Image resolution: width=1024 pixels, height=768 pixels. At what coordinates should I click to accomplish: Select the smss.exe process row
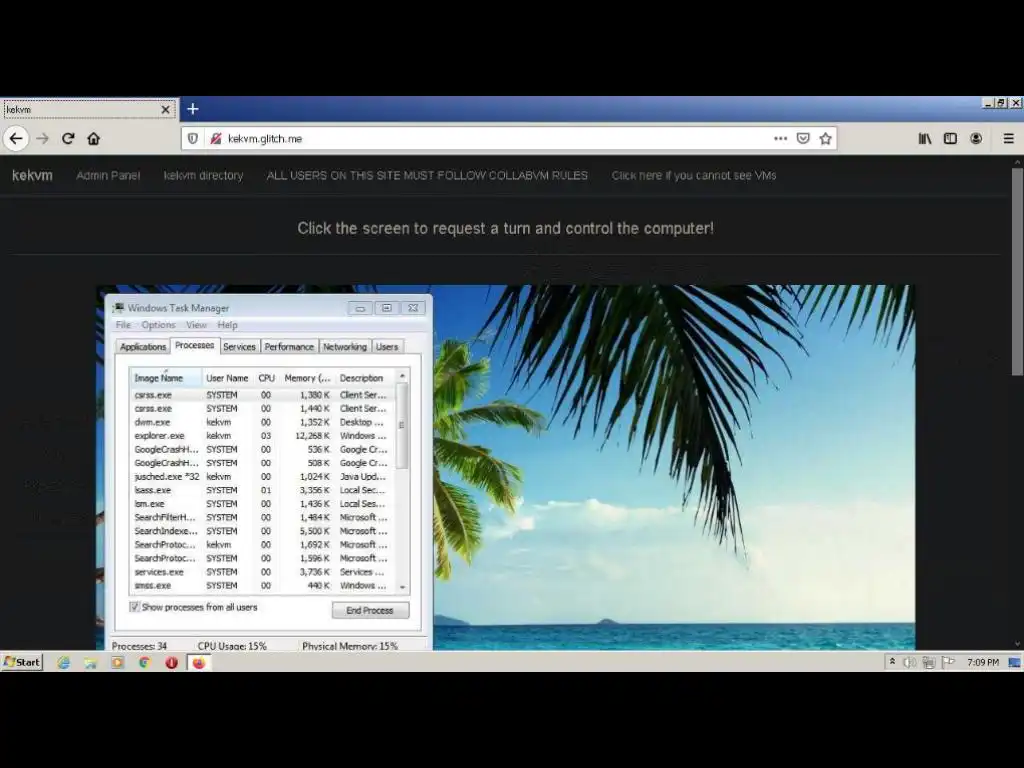coord(262,585)
